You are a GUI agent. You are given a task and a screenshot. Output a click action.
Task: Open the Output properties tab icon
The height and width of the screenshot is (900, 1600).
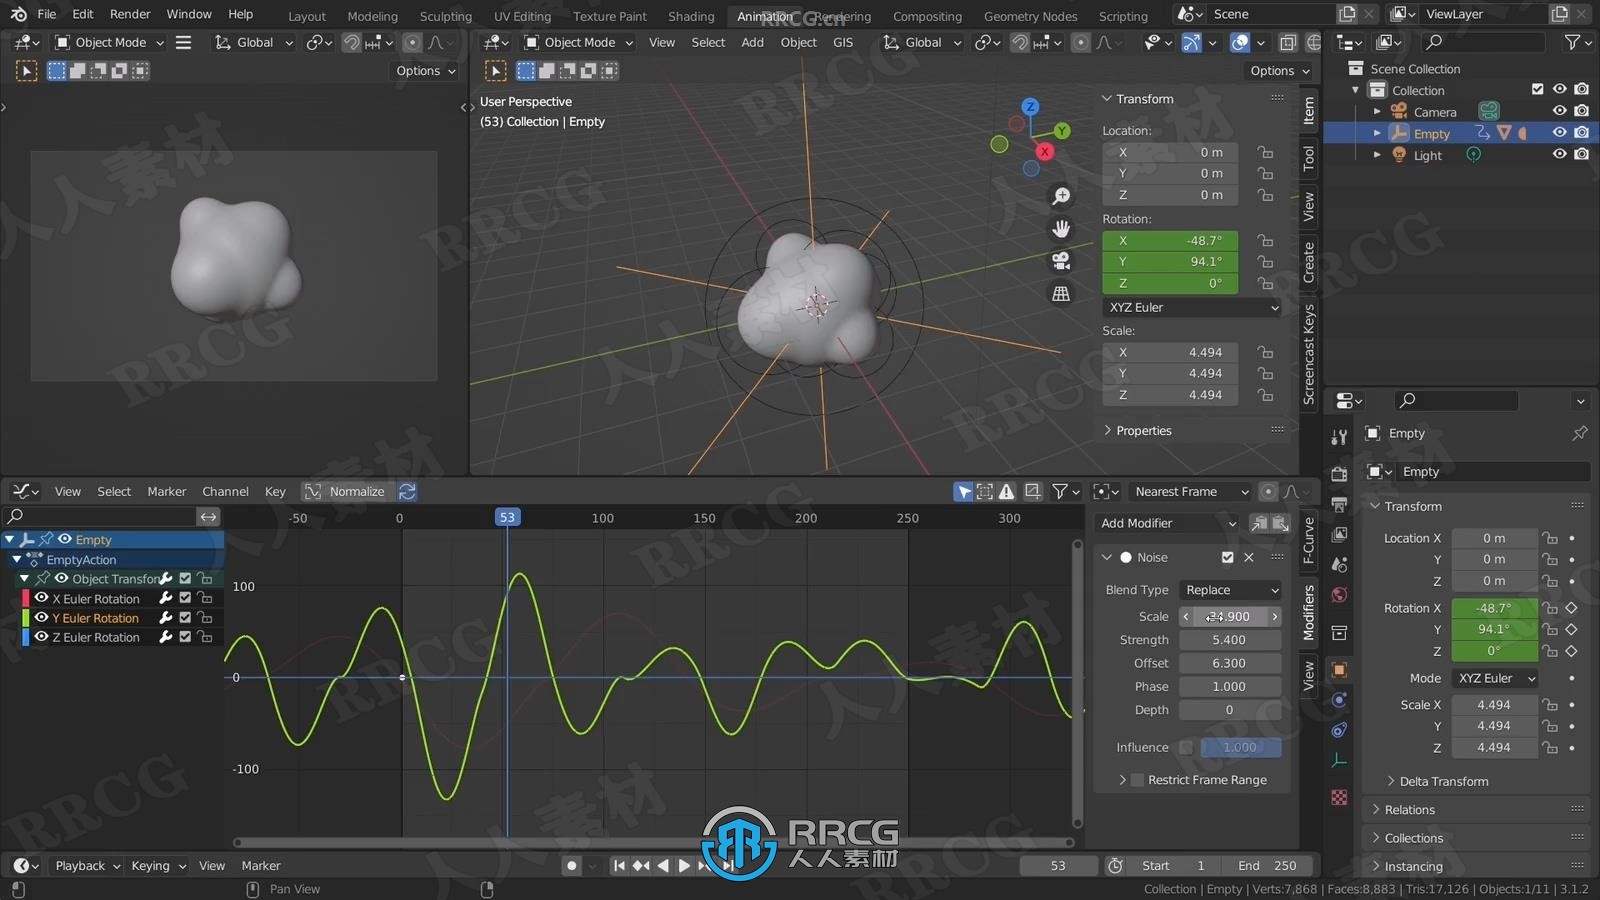[x=1339, y=504]
